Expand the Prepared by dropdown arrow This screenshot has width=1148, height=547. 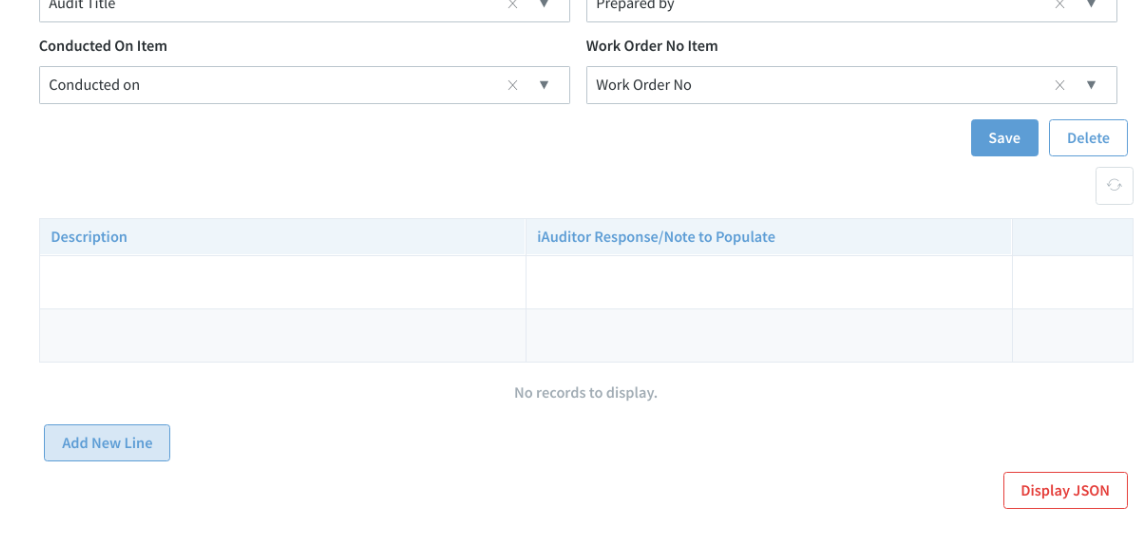[1091, 4]
